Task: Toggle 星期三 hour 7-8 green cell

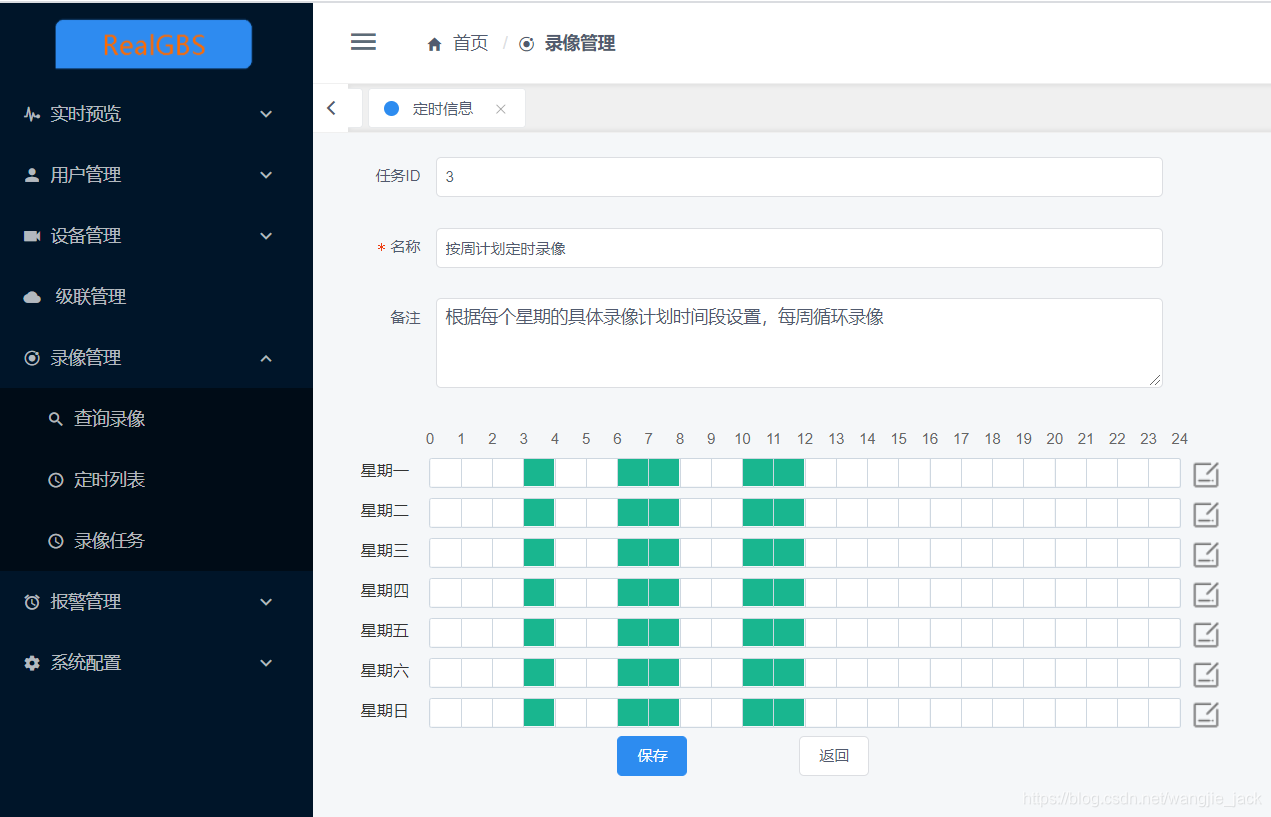Action: (664, 553)
